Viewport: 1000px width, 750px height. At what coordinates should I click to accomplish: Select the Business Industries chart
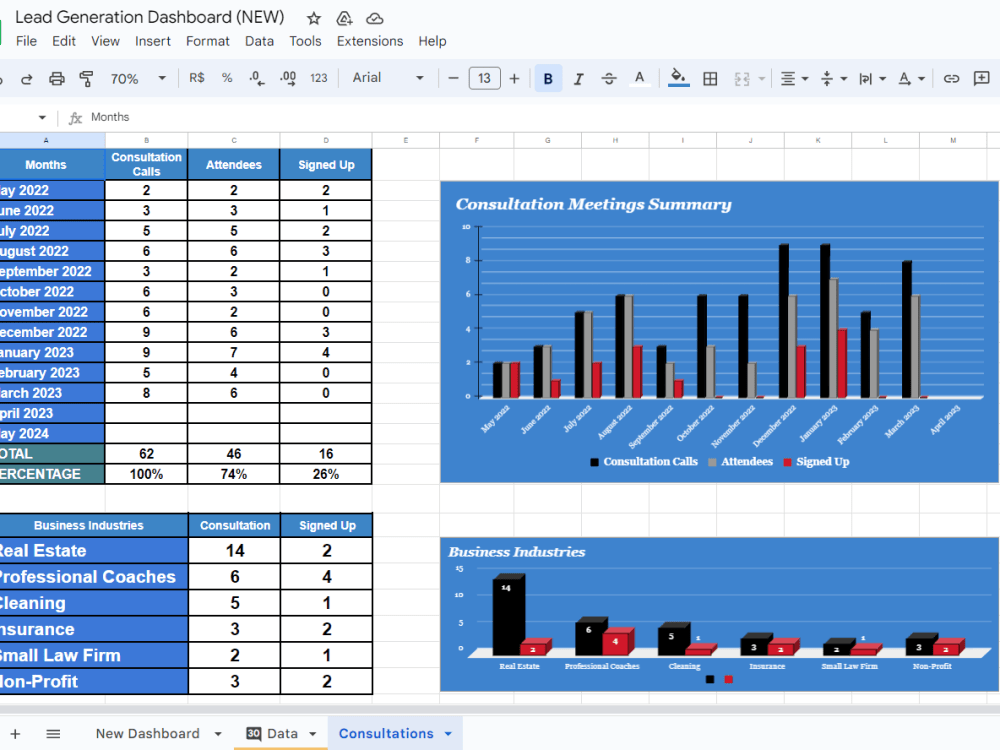719,614
